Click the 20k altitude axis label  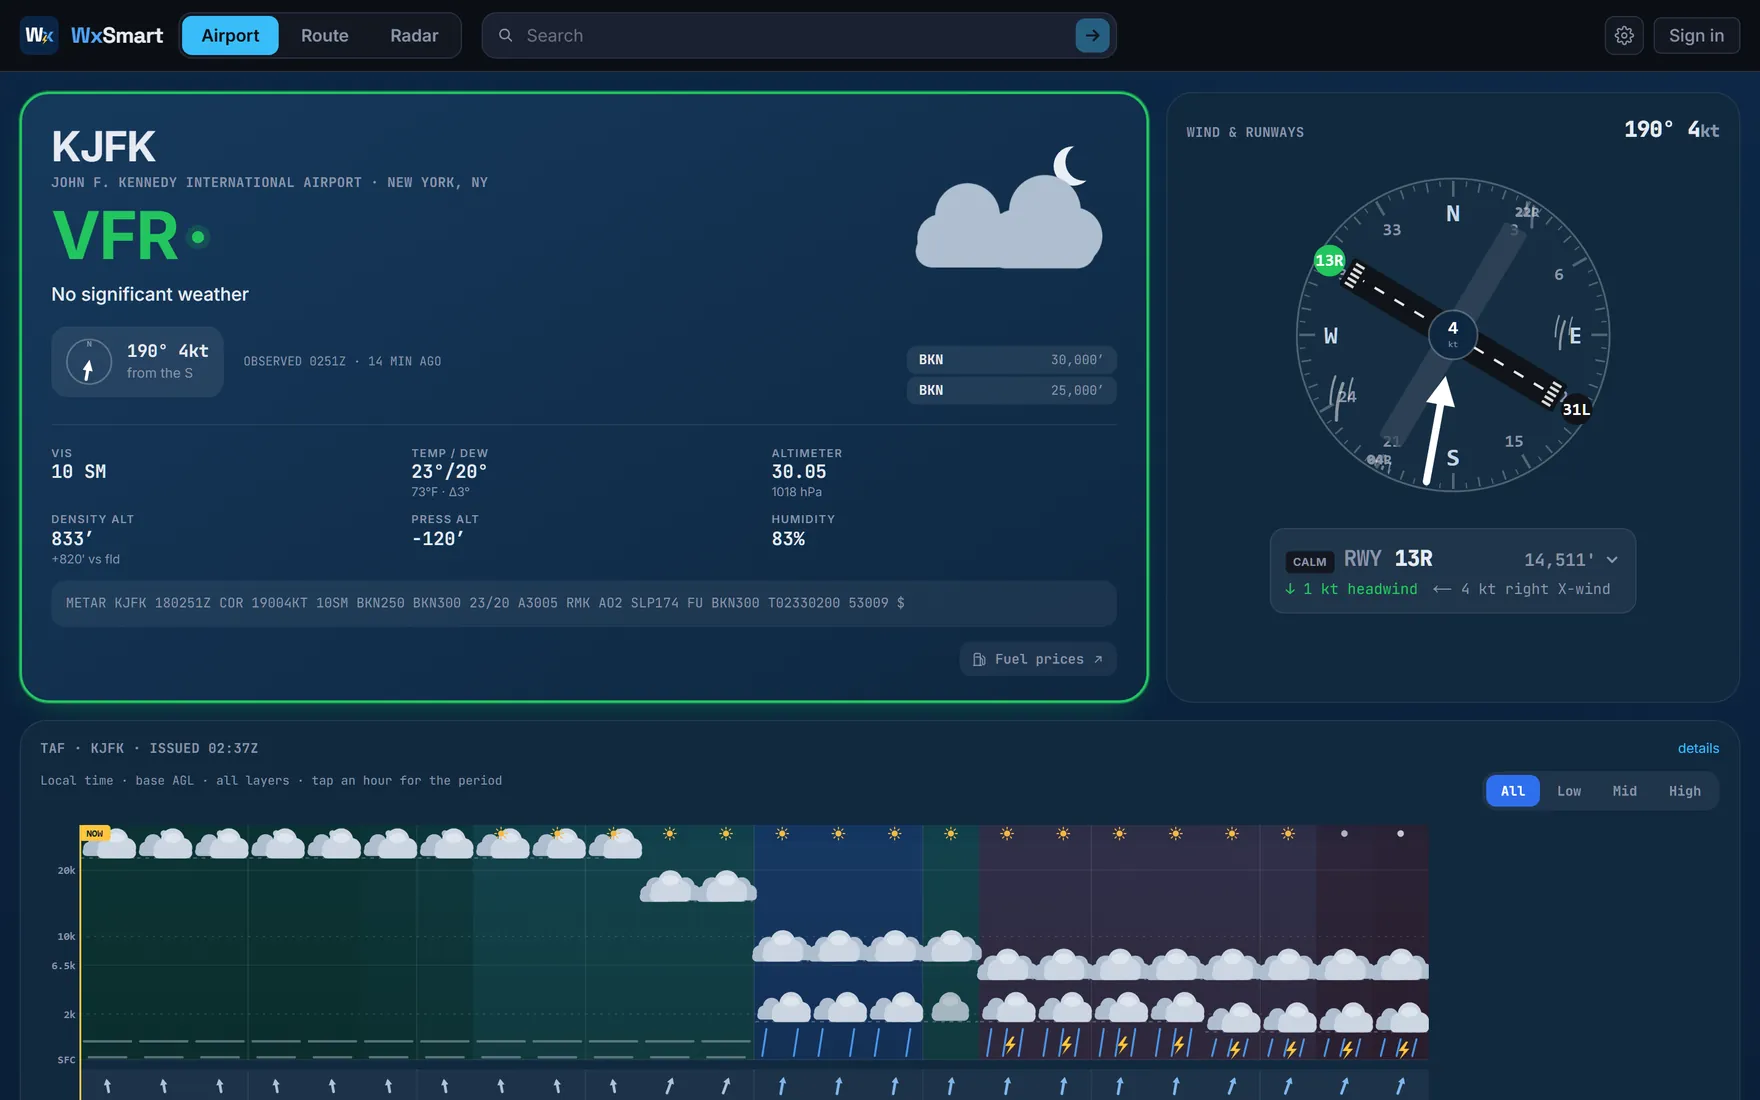(66, 871)
